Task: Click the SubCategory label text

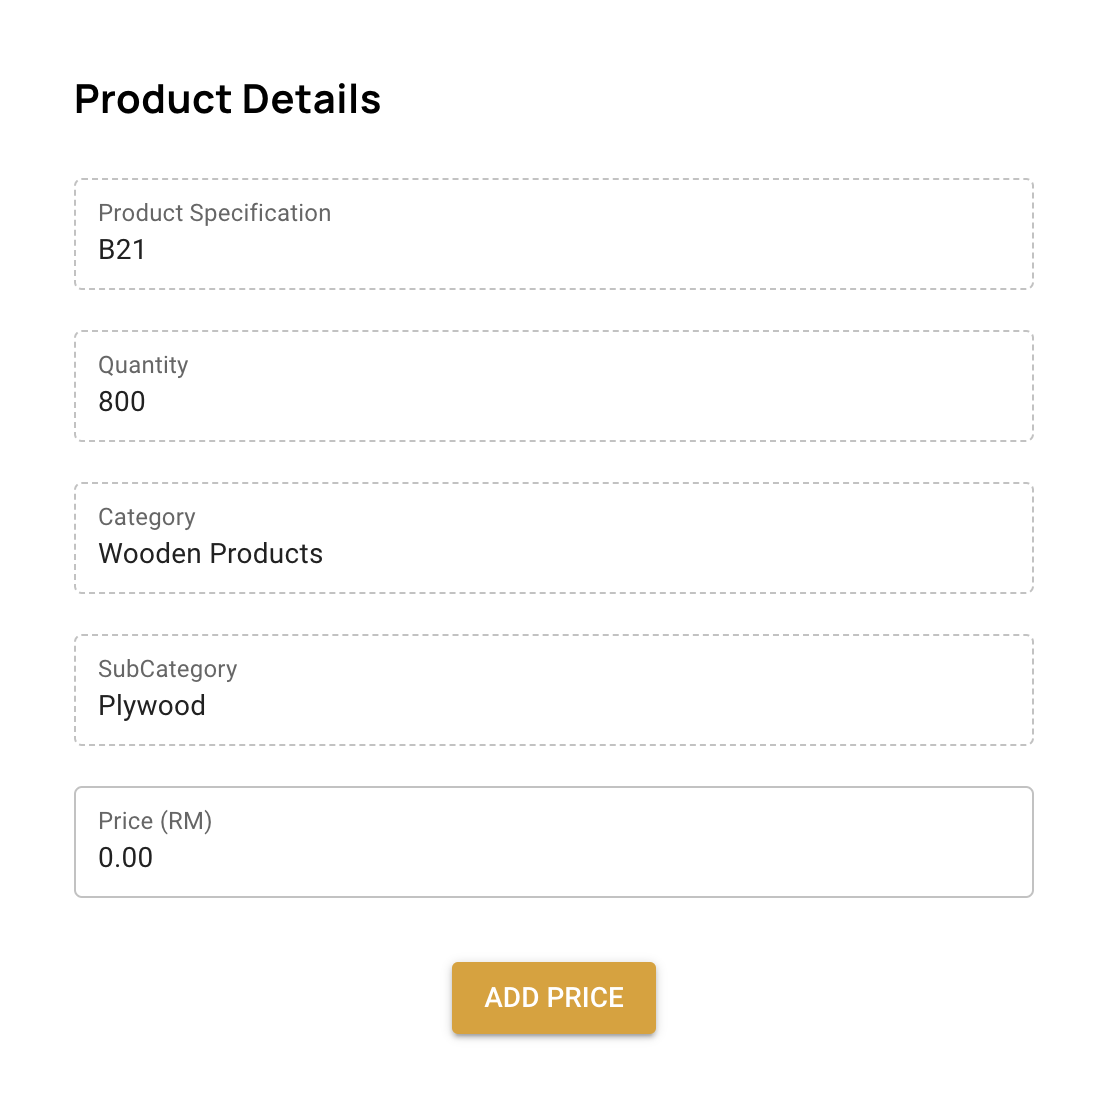Action: click(x=168, y=669)
